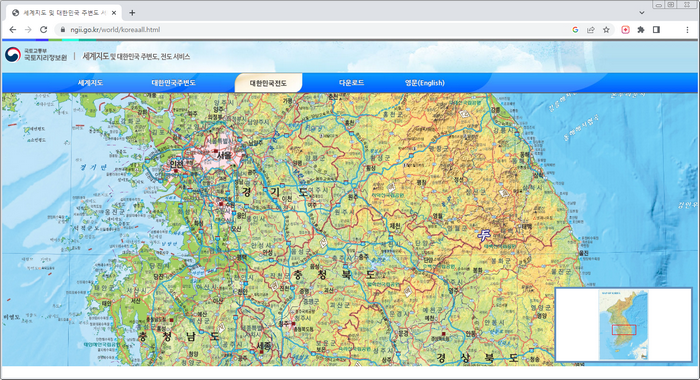Click 제천 label on the map

pyautogui.click(x=395, y=226)
